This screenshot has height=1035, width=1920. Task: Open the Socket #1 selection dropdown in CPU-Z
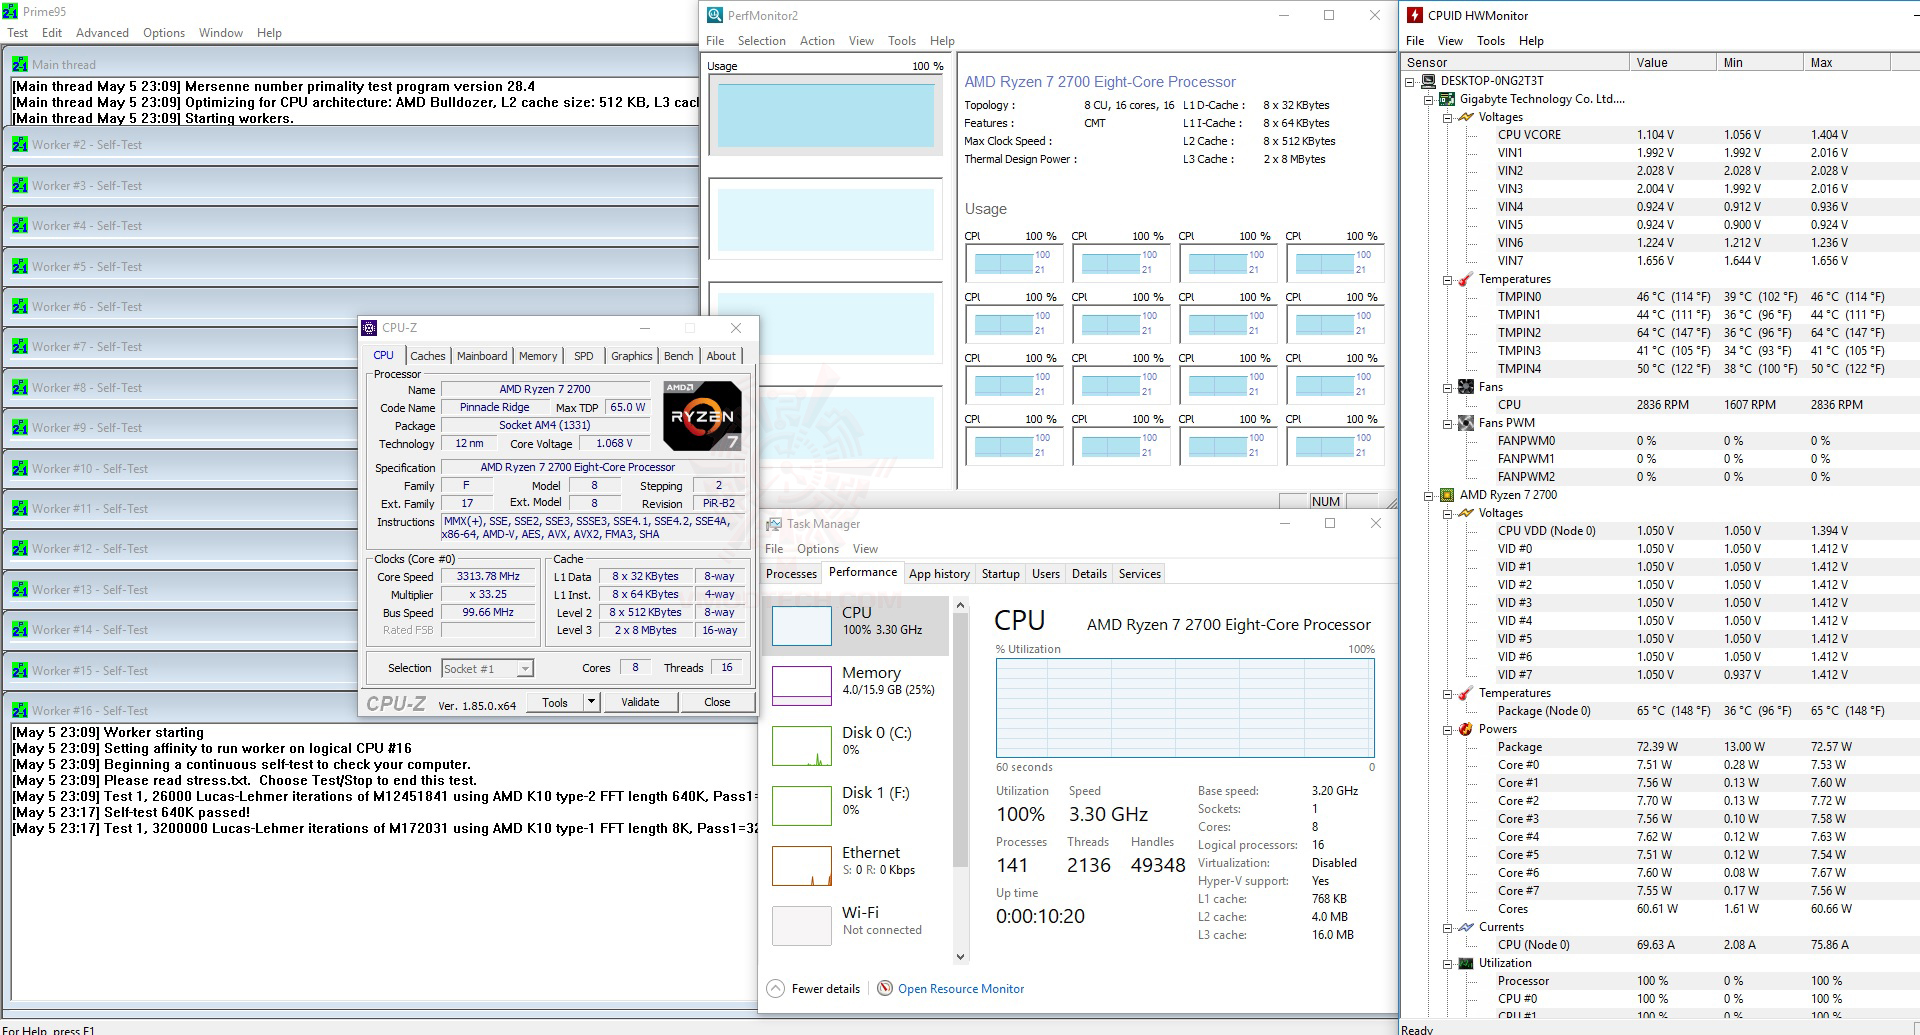click(524, 667)
